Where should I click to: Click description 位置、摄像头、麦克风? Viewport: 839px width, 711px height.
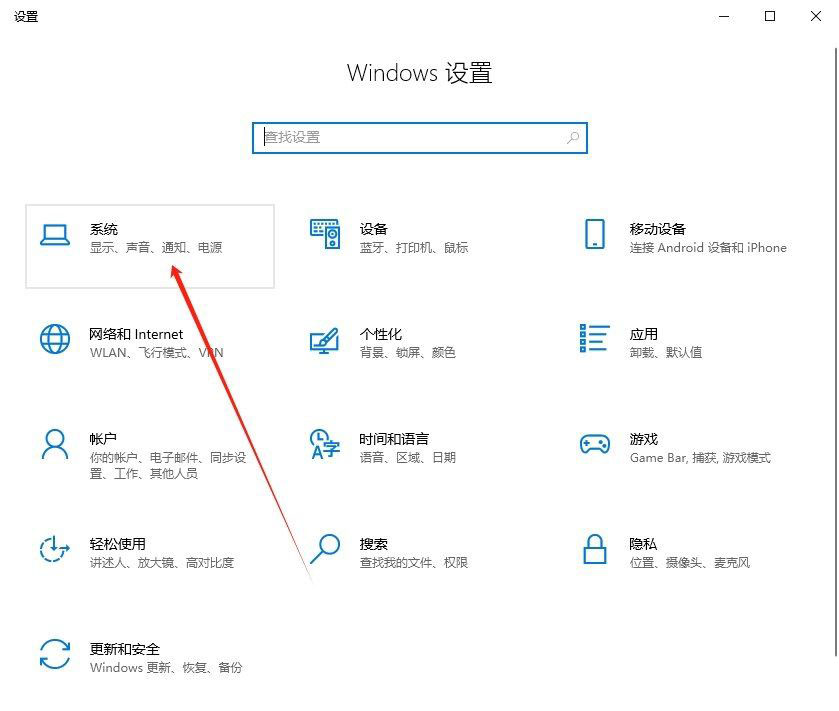coord(690,562)
